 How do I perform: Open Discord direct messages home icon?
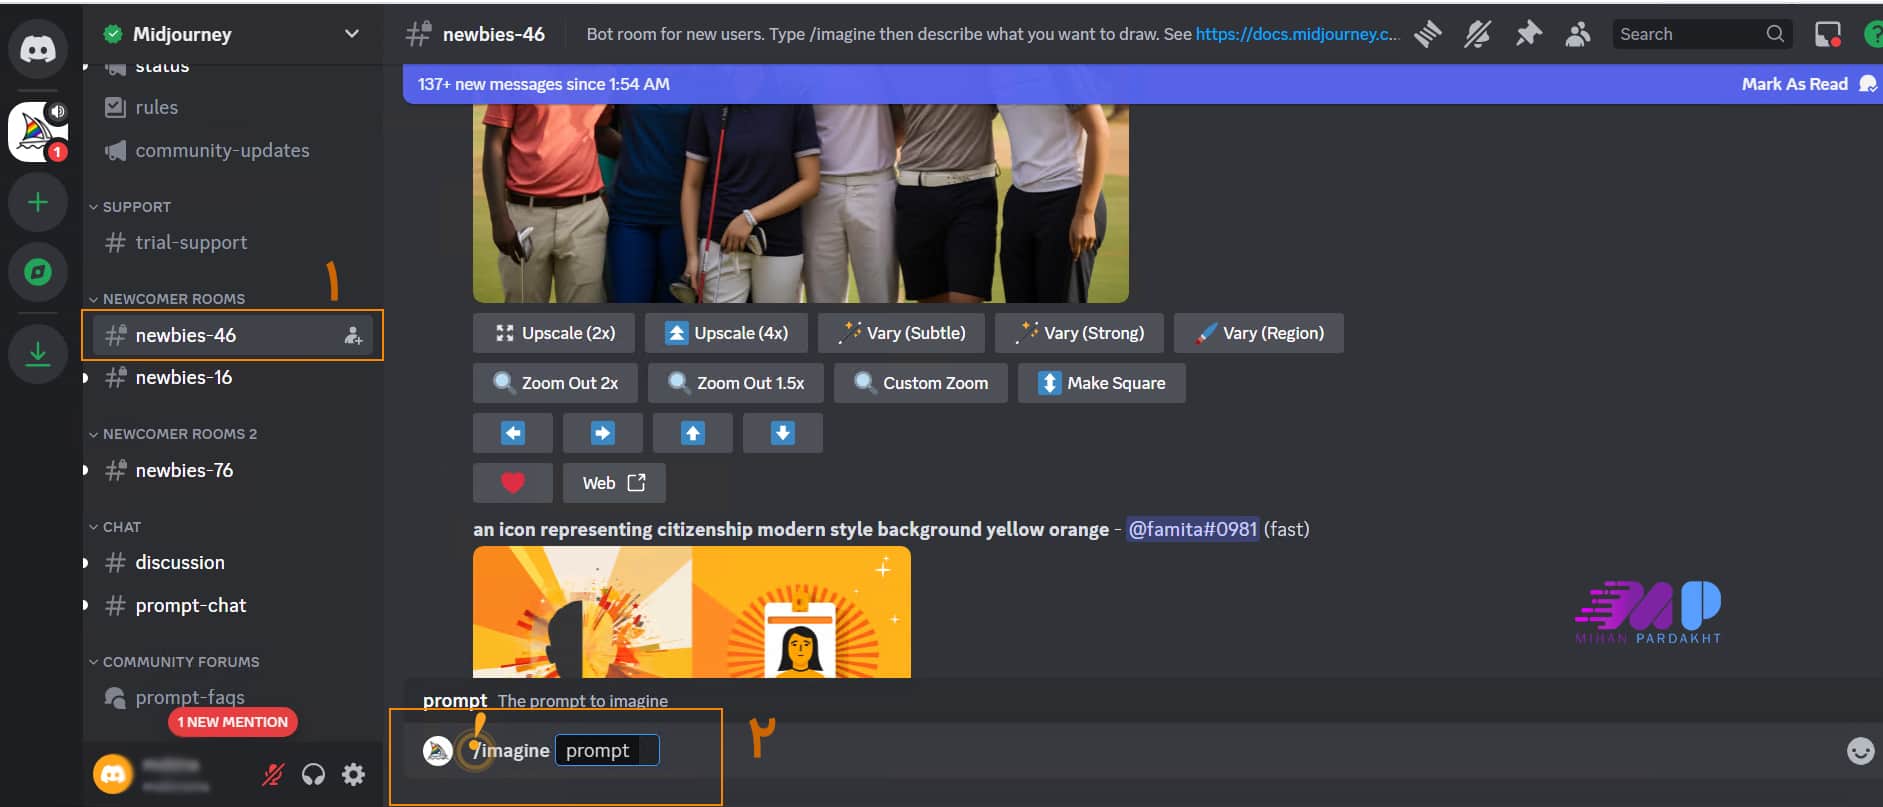click(38, 48)
